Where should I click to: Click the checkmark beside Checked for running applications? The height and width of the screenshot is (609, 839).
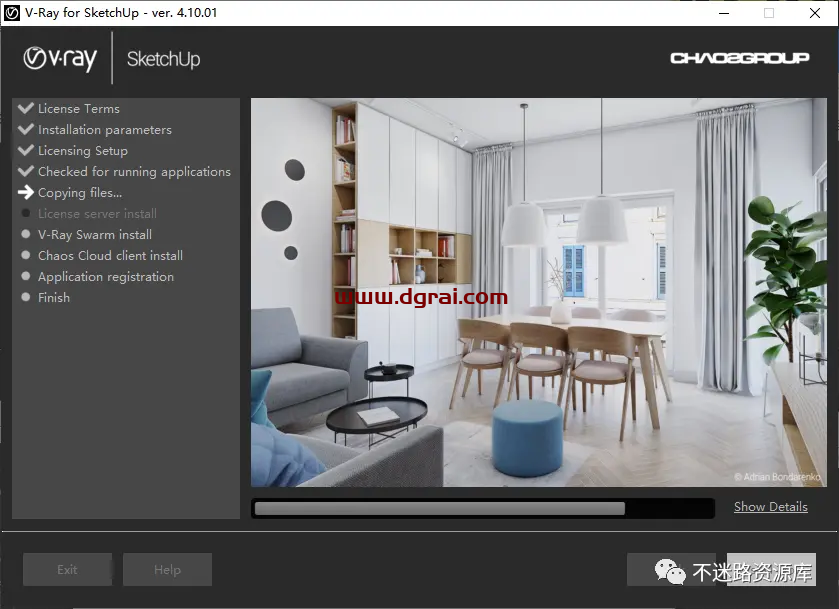pos(26,171)
